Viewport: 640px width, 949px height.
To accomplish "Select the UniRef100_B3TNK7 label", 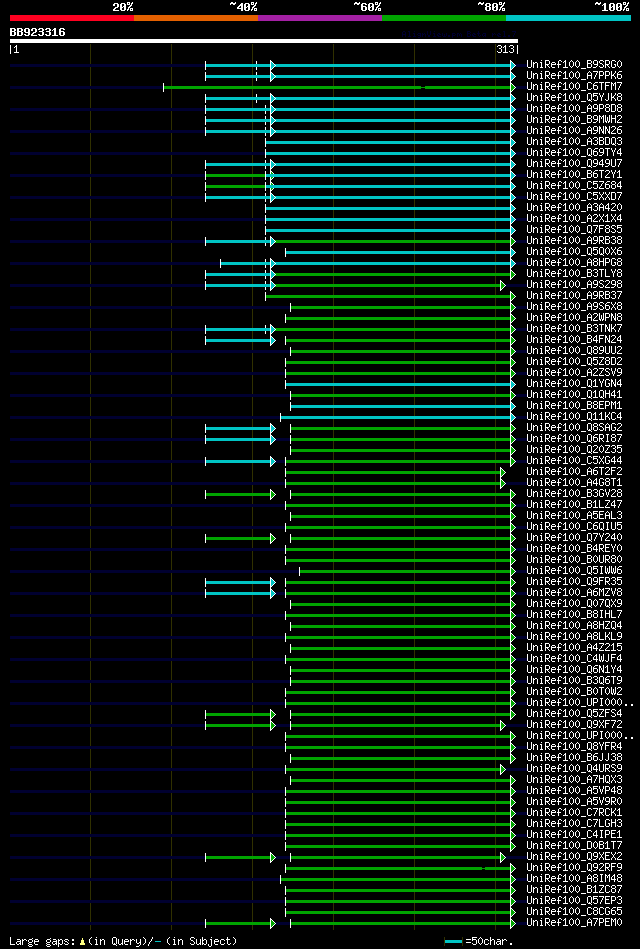I will pyautogui.click(x=575, y=329).
